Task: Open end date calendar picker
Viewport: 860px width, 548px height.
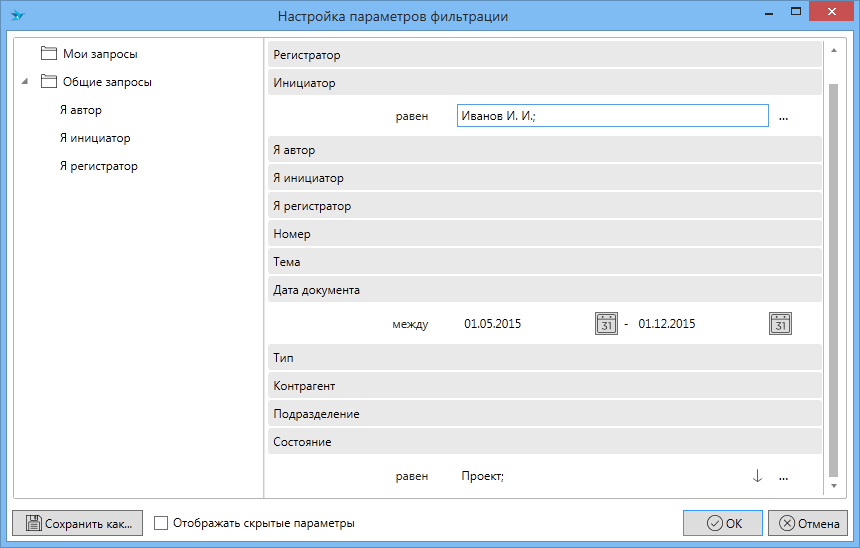Action: tap(780, 324)
